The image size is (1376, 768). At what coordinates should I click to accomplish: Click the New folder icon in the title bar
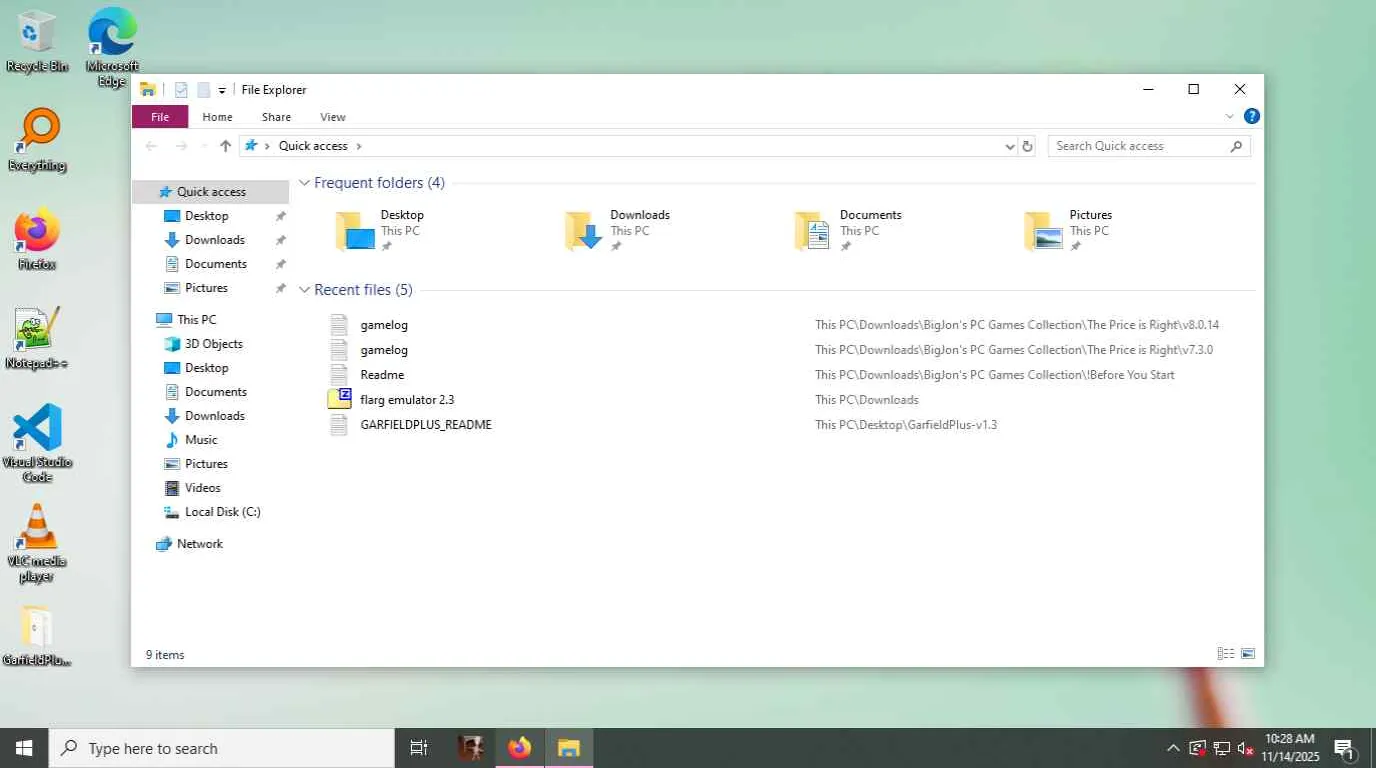click(x=203, y=90)
